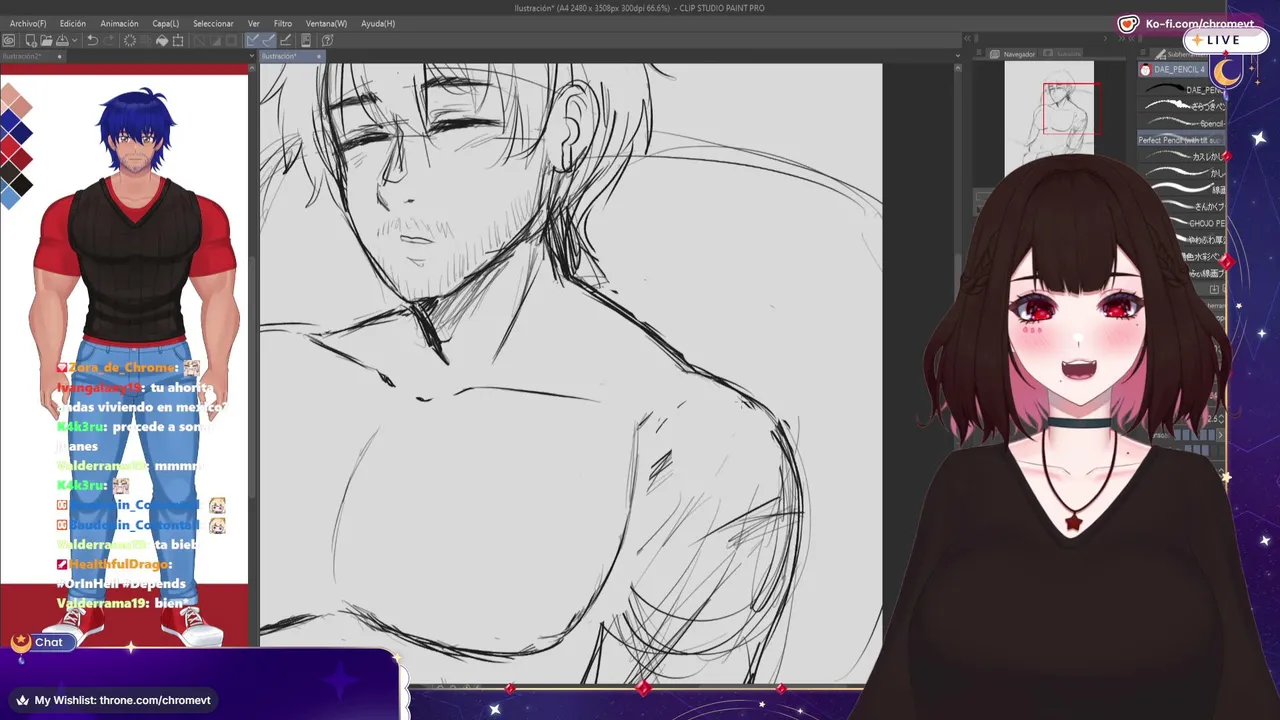Open the Seleccionar menu
The width and height of the screenshot is (1280, 720).
coord(213,23)
